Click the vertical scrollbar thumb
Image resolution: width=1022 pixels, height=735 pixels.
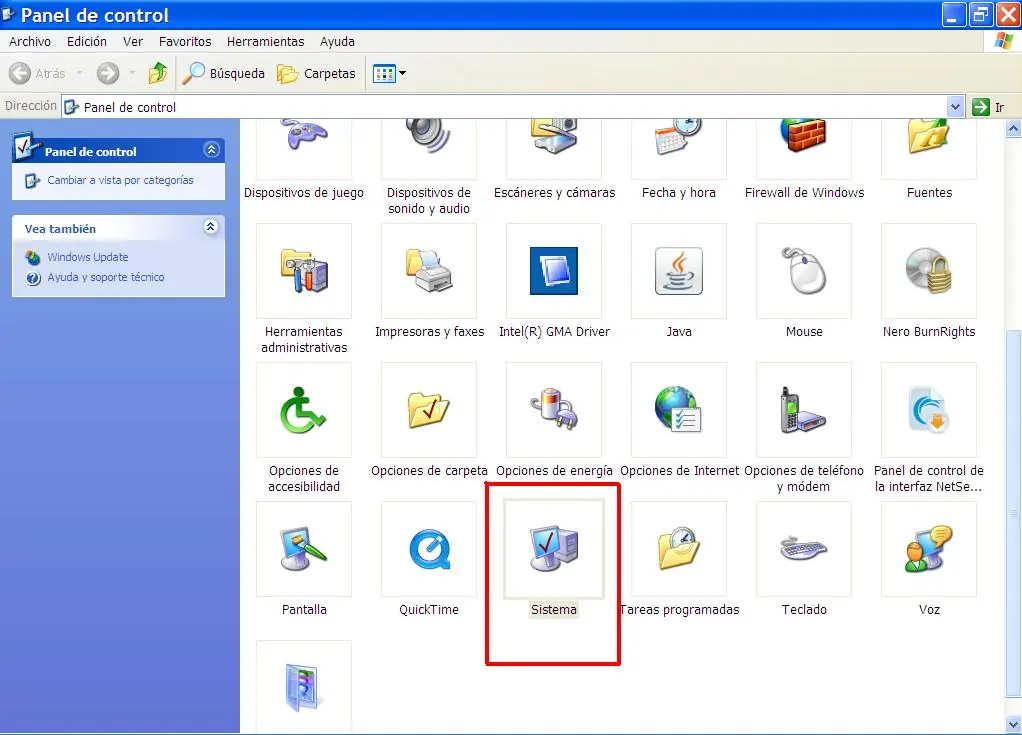[x=1013, y=511]
